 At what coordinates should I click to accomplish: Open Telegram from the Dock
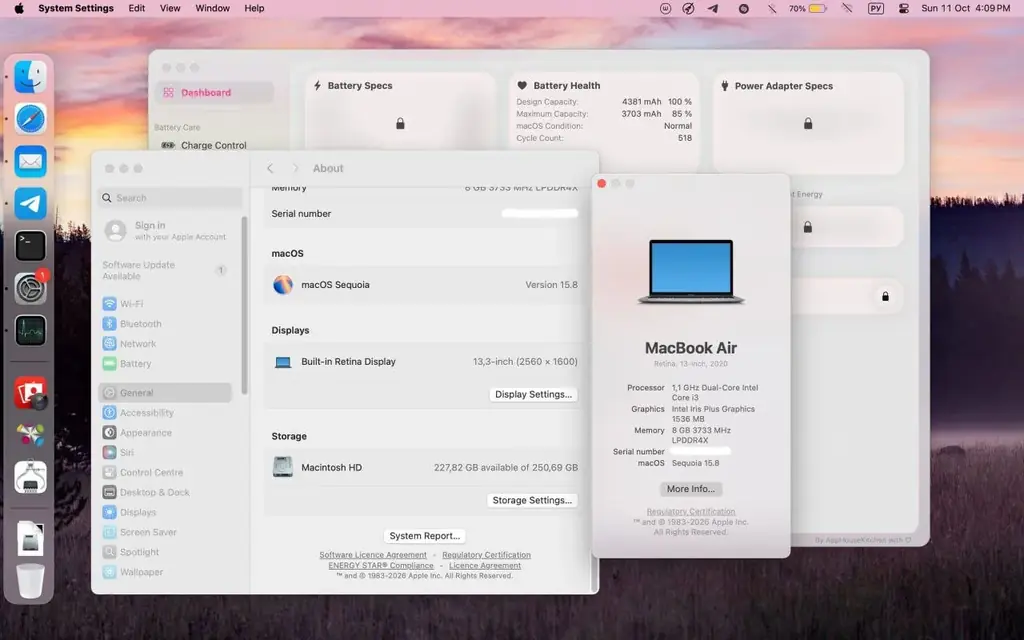click(x=30, y=204)
